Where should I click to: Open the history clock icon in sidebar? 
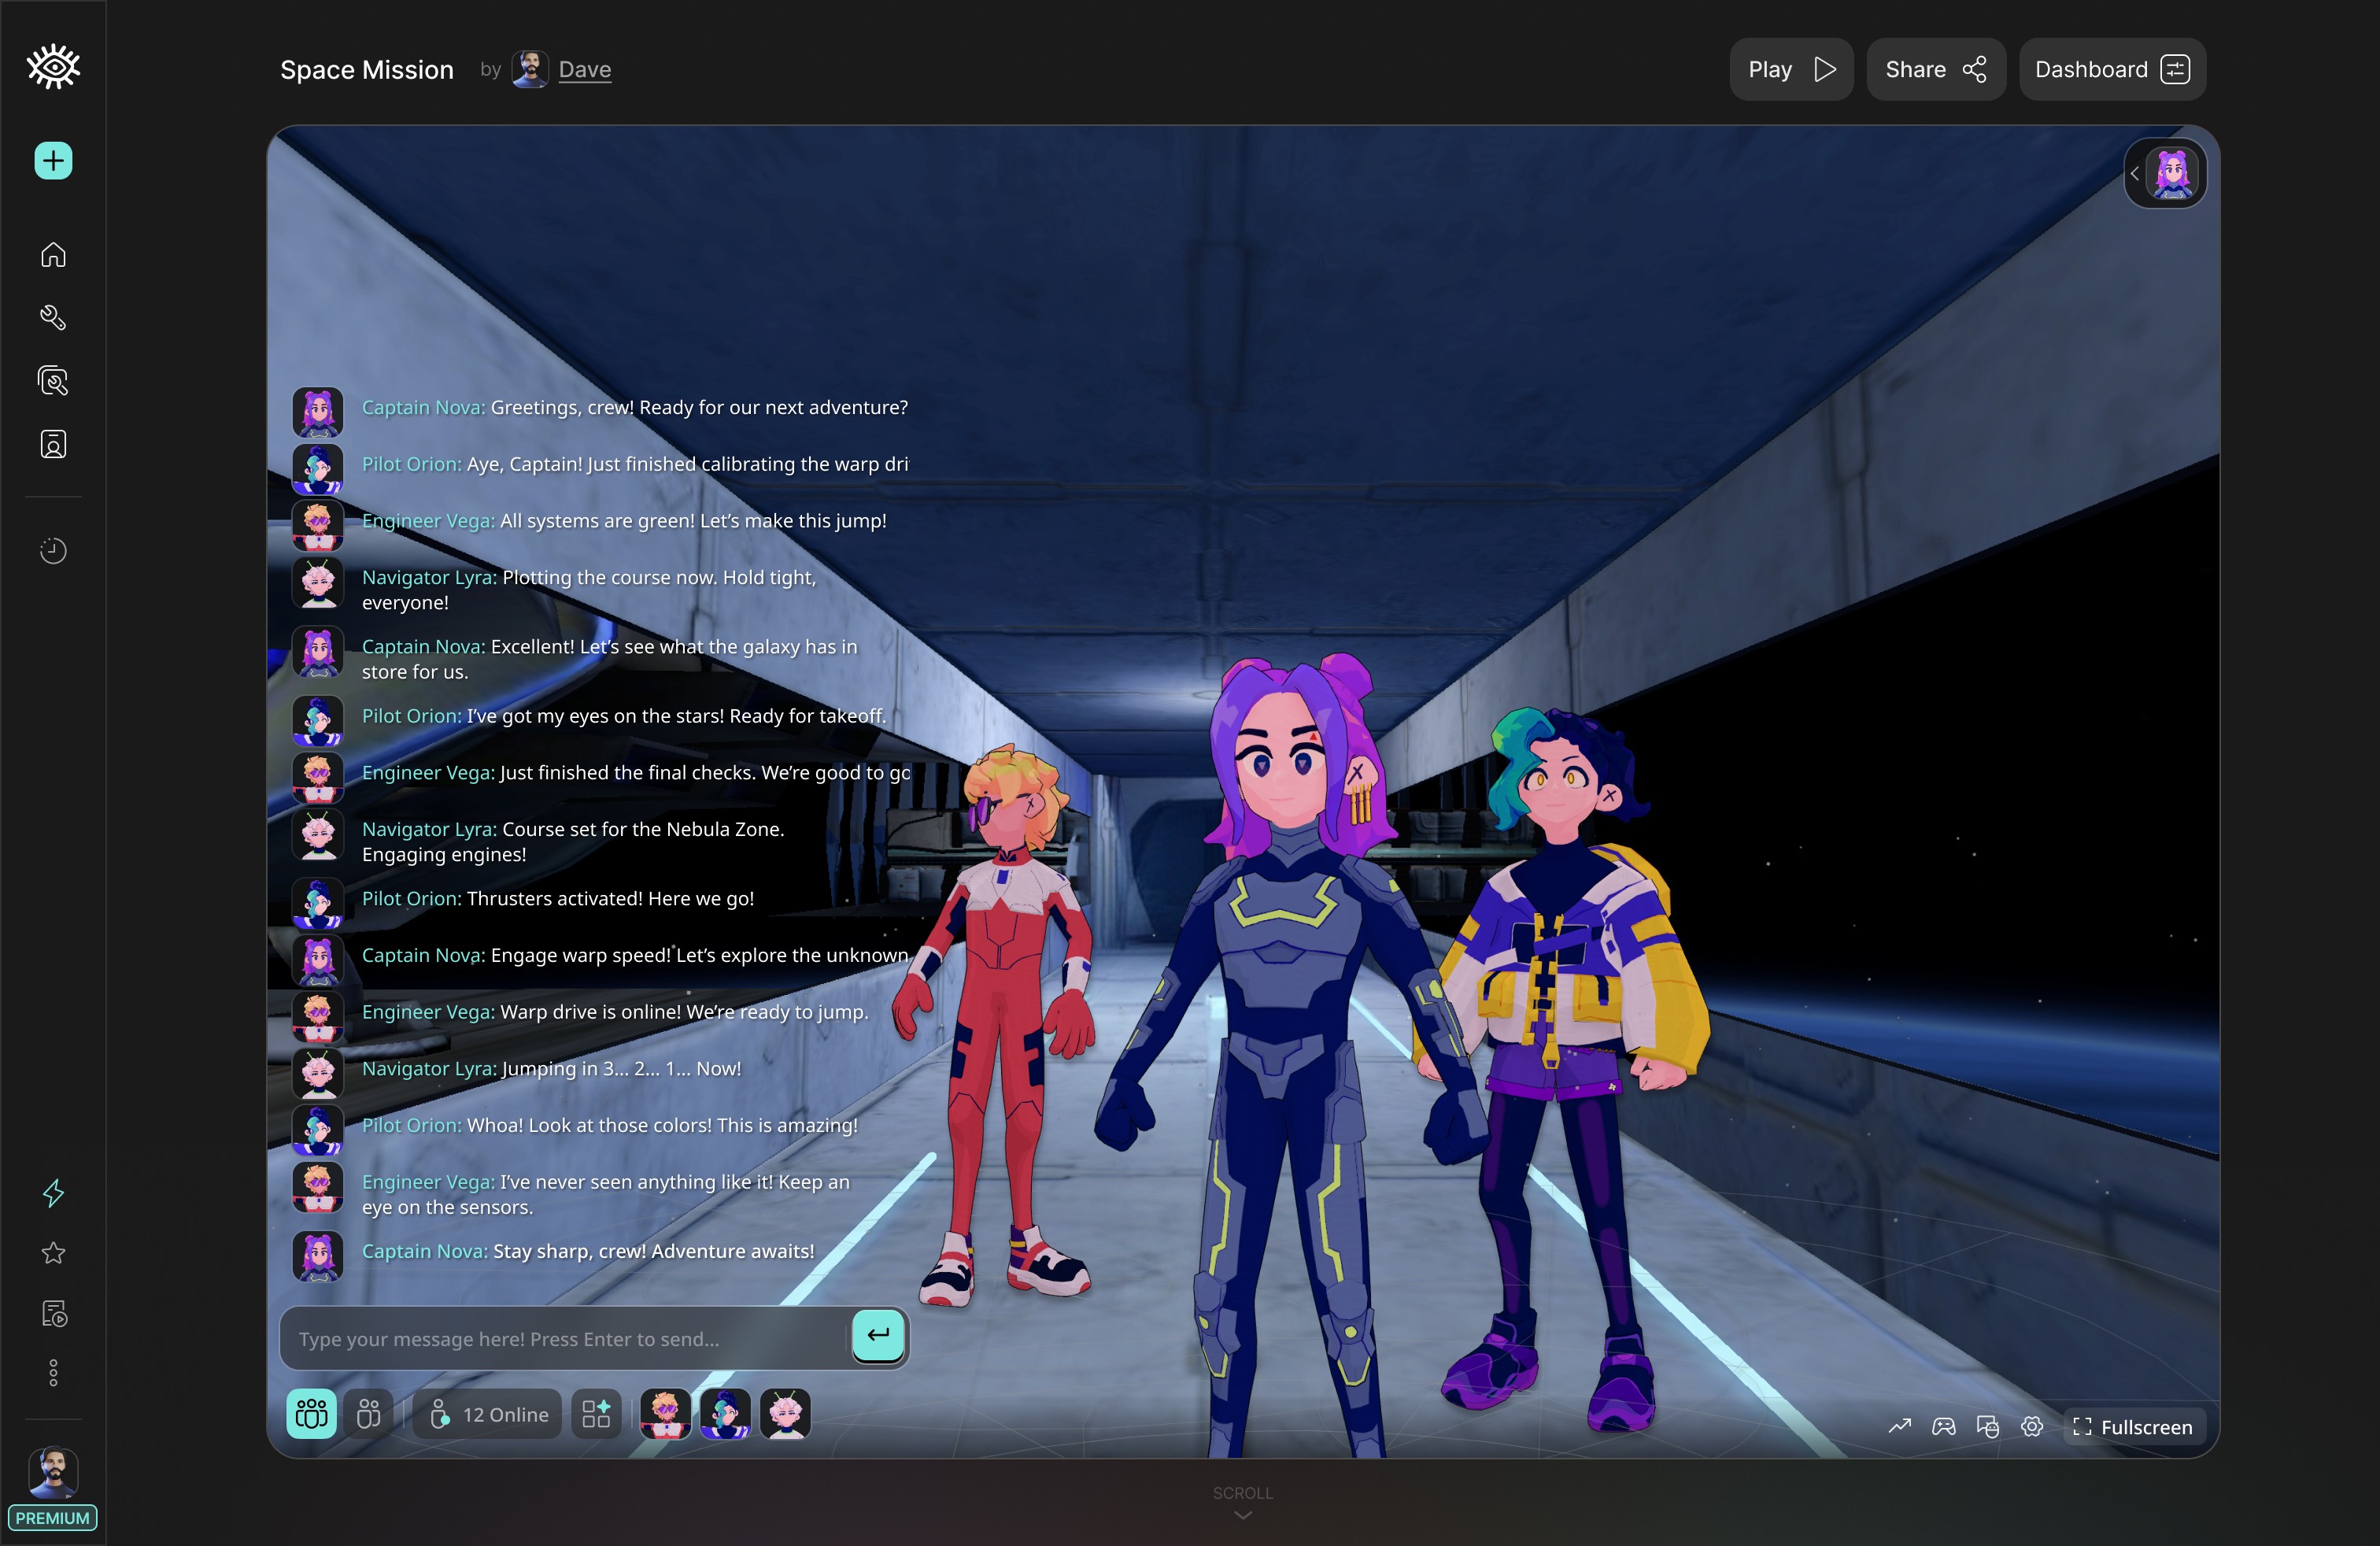point(53,551)
